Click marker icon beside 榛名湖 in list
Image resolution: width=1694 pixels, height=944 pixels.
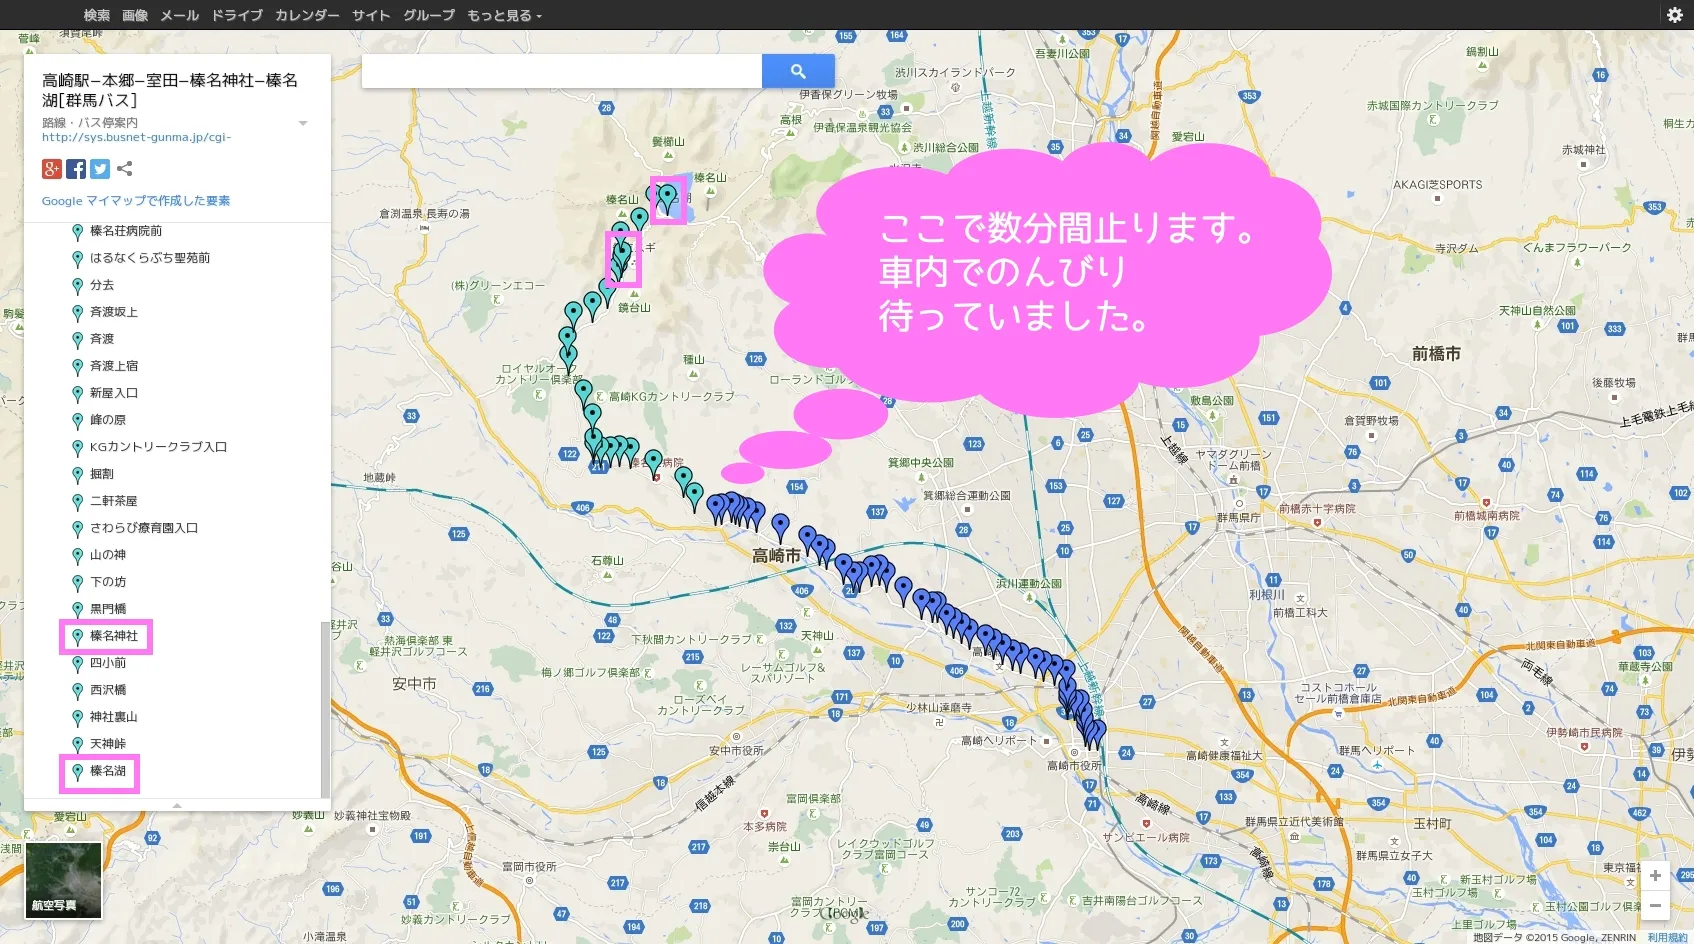point(77,772)
